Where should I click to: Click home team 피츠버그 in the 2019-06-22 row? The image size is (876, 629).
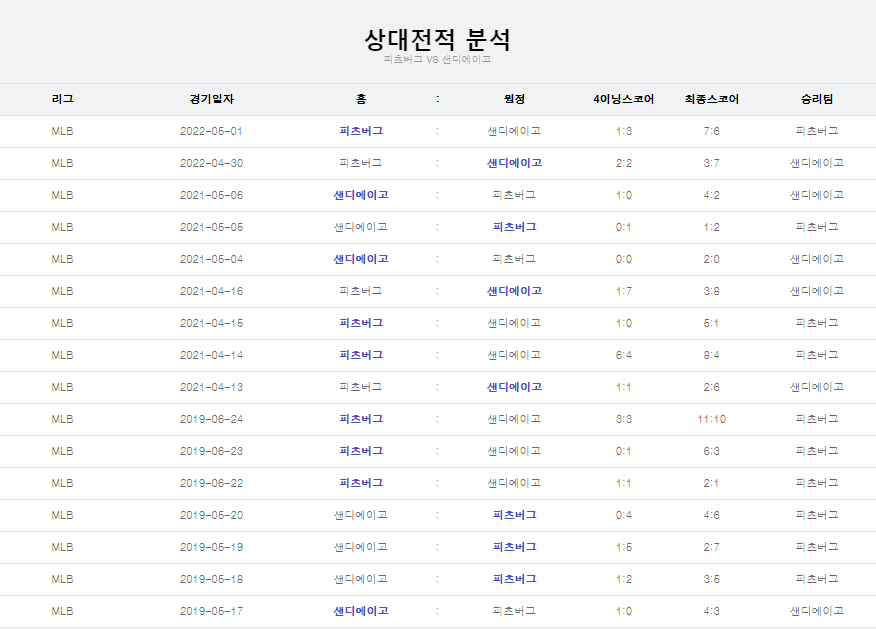(361, 483)
